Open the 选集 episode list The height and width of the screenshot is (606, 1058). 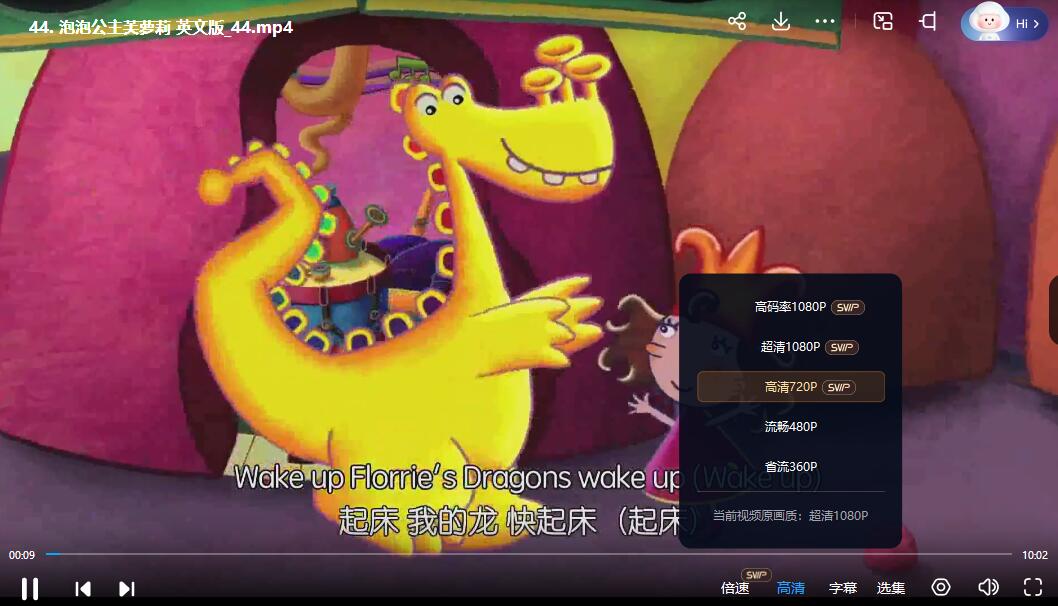pyautogui.click(x=891, y=588)
